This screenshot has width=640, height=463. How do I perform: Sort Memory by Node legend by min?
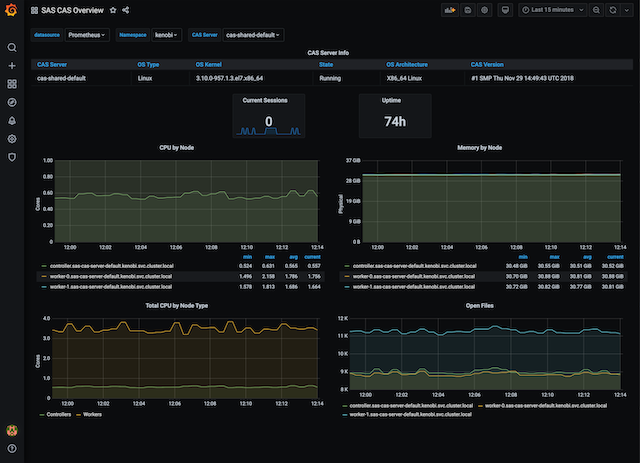click(523, 257)
